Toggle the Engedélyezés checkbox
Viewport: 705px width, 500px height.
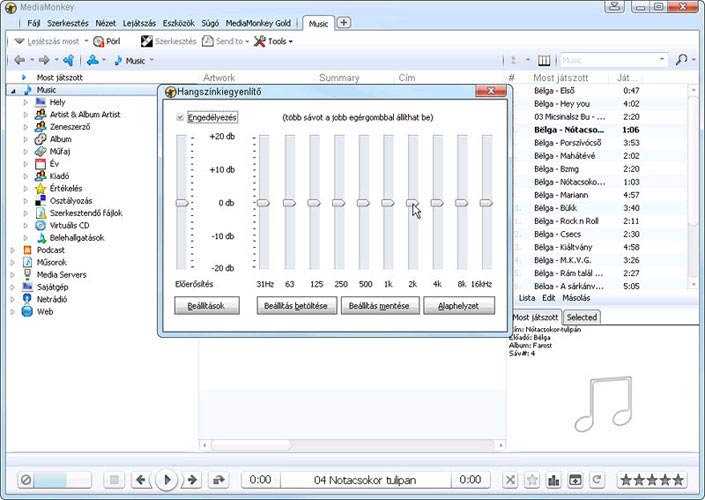click(x=180, y=118)
